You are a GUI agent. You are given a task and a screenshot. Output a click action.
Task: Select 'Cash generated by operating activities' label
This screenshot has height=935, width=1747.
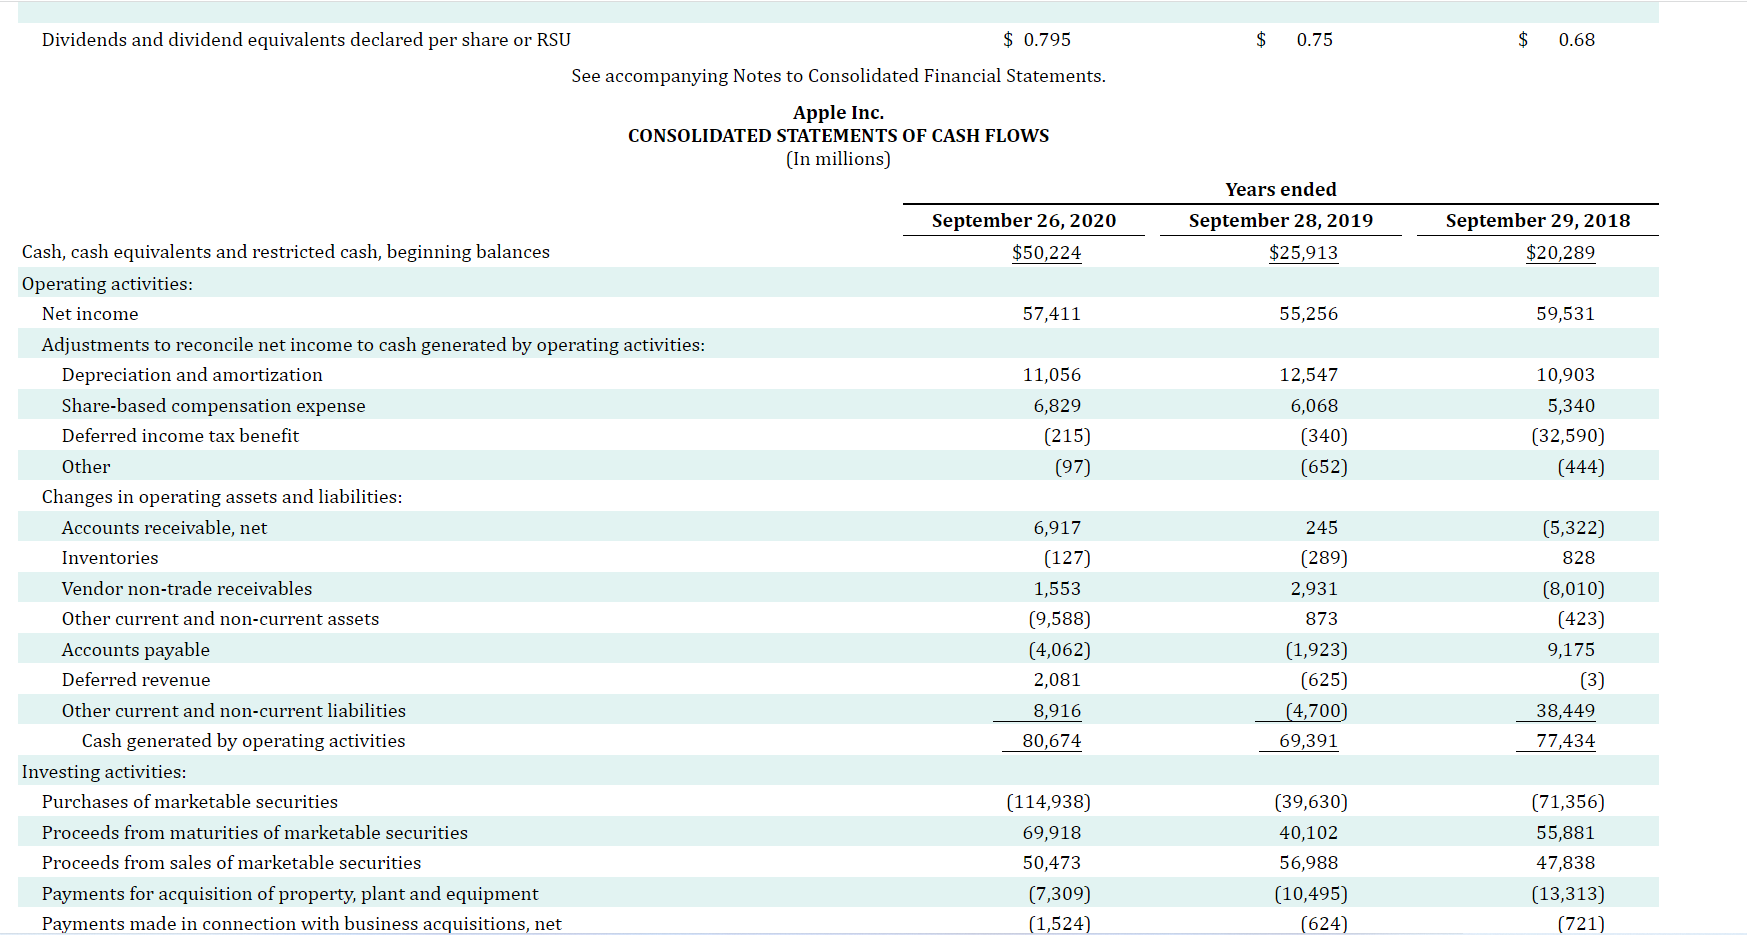point(243,741)
